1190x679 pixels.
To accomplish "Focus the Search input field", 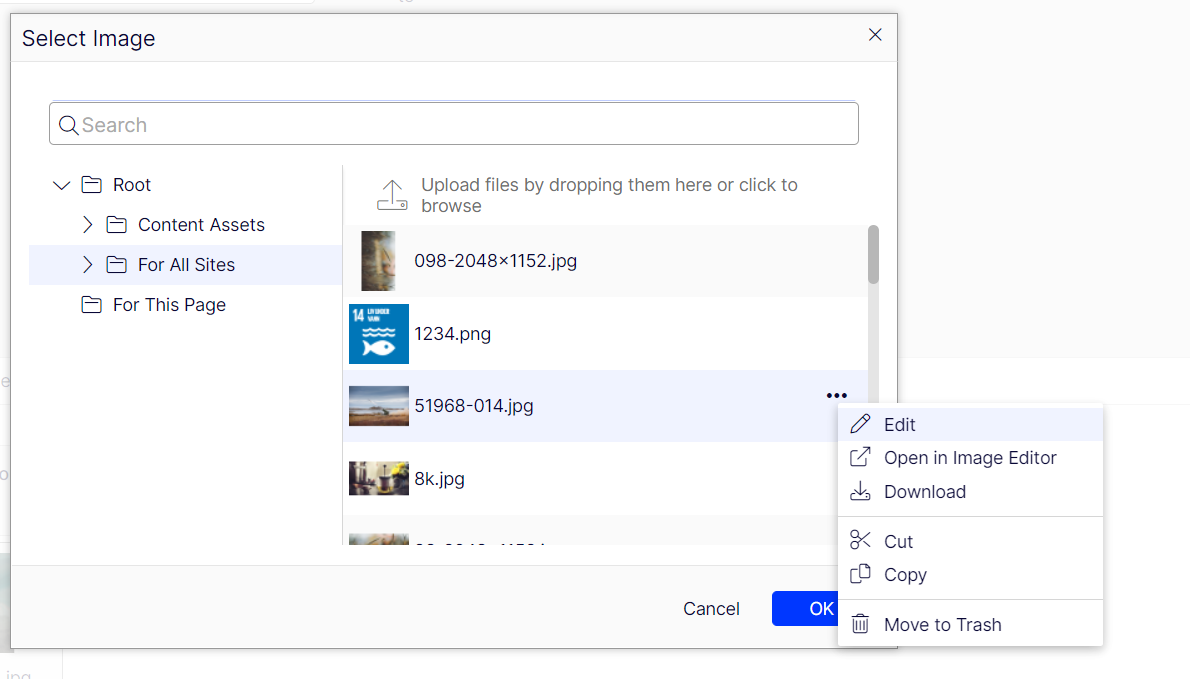I will tap(460, 125).
